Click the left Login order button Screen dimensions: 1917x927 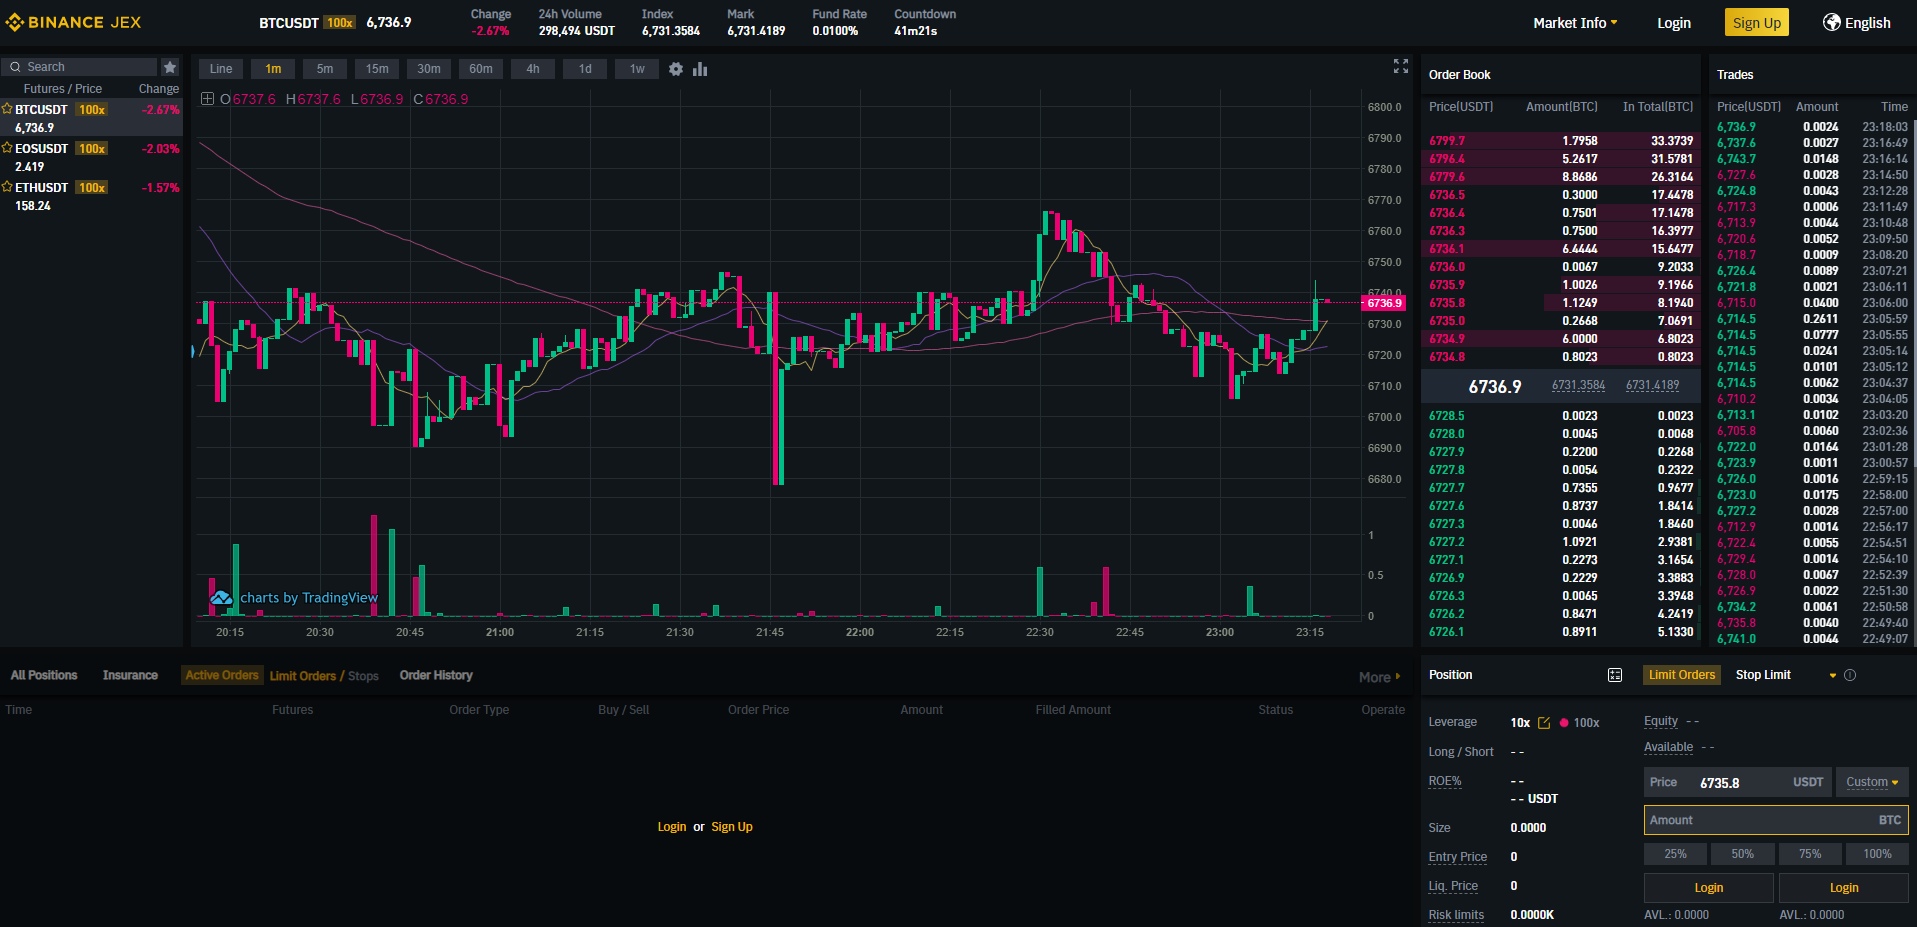[x=1709, y=888]
